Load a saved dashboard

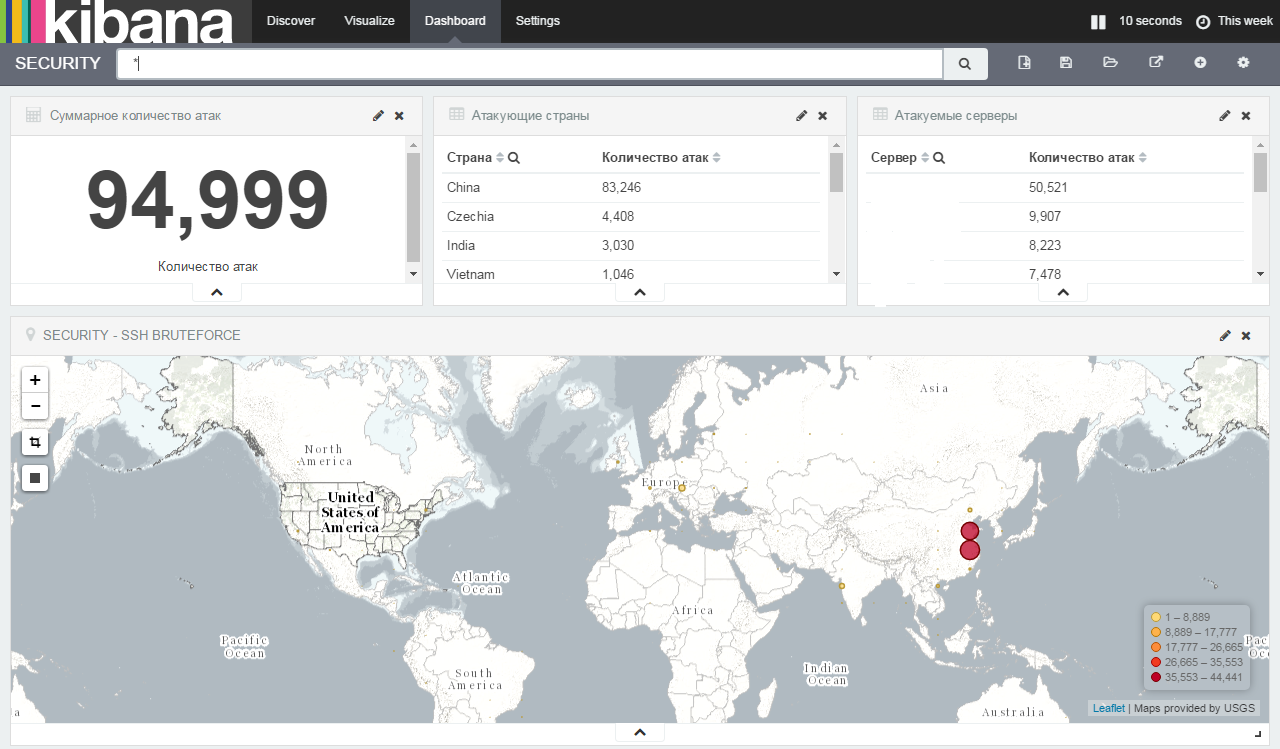[1110, 63]
